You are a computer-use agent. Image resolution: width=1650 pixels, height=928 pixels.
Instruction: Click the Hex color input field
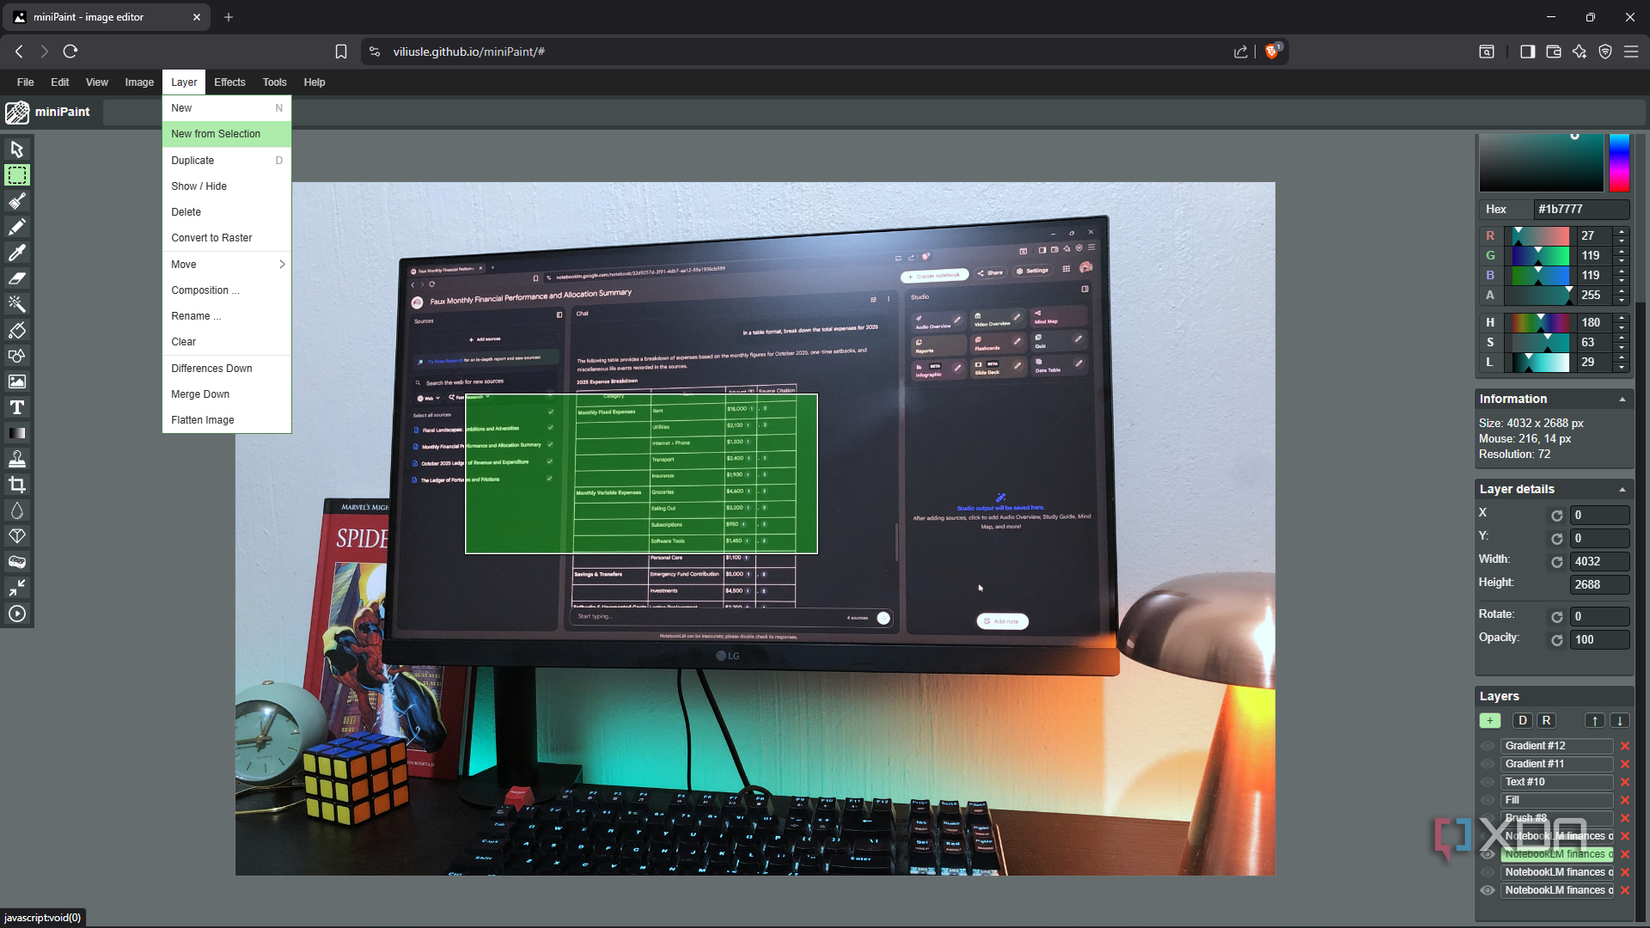(1581, 209)
